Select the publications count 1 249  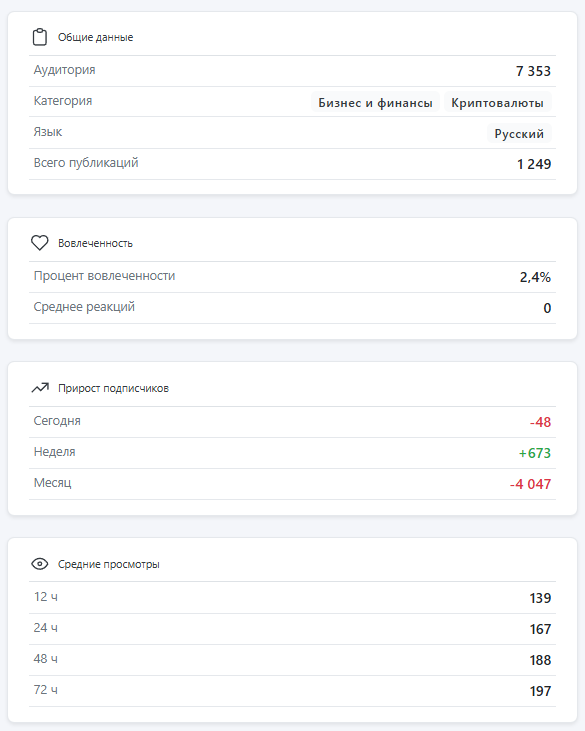(x=534, y=164)
